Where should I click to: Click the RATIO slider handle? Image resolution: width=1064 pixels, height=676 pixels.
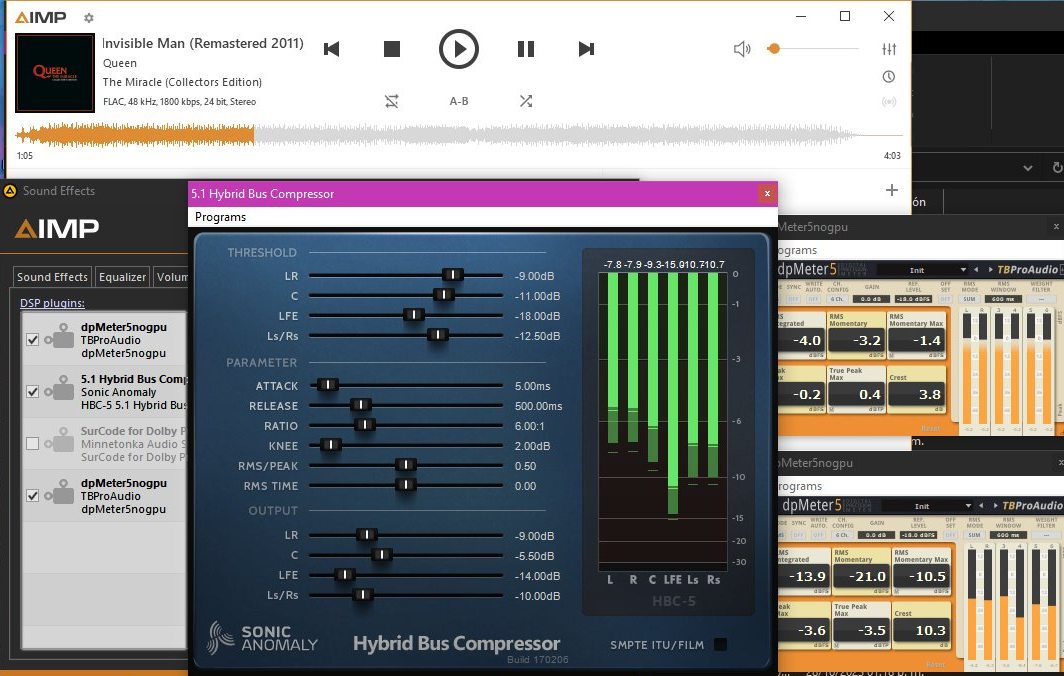364,425
